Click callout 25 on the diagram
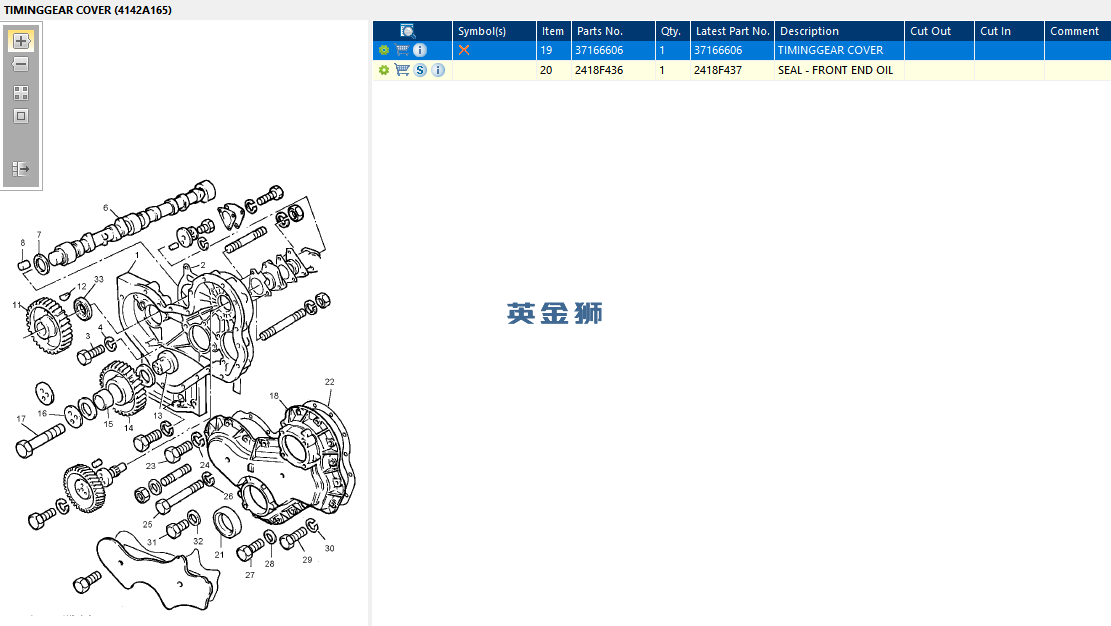This screenshot has height=626, width=1111. coord(147,524)
